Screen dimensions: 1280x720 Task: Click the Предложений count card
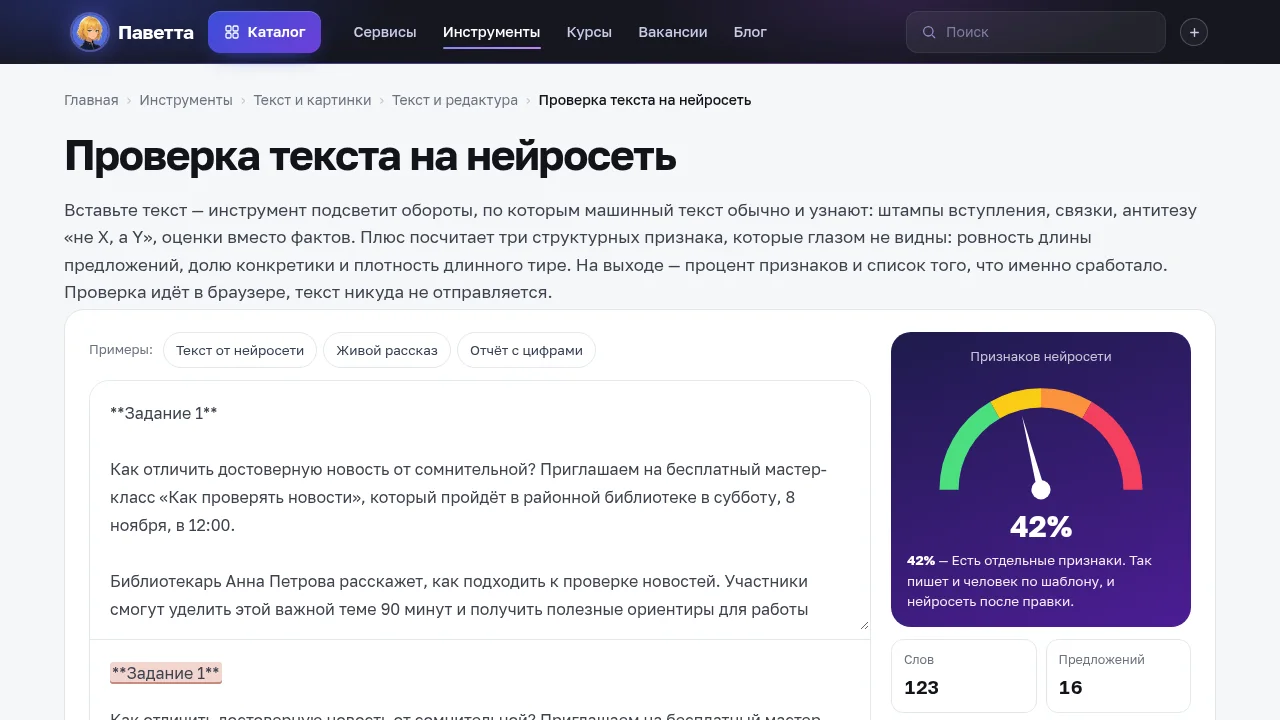click(x=1118, y=676)
